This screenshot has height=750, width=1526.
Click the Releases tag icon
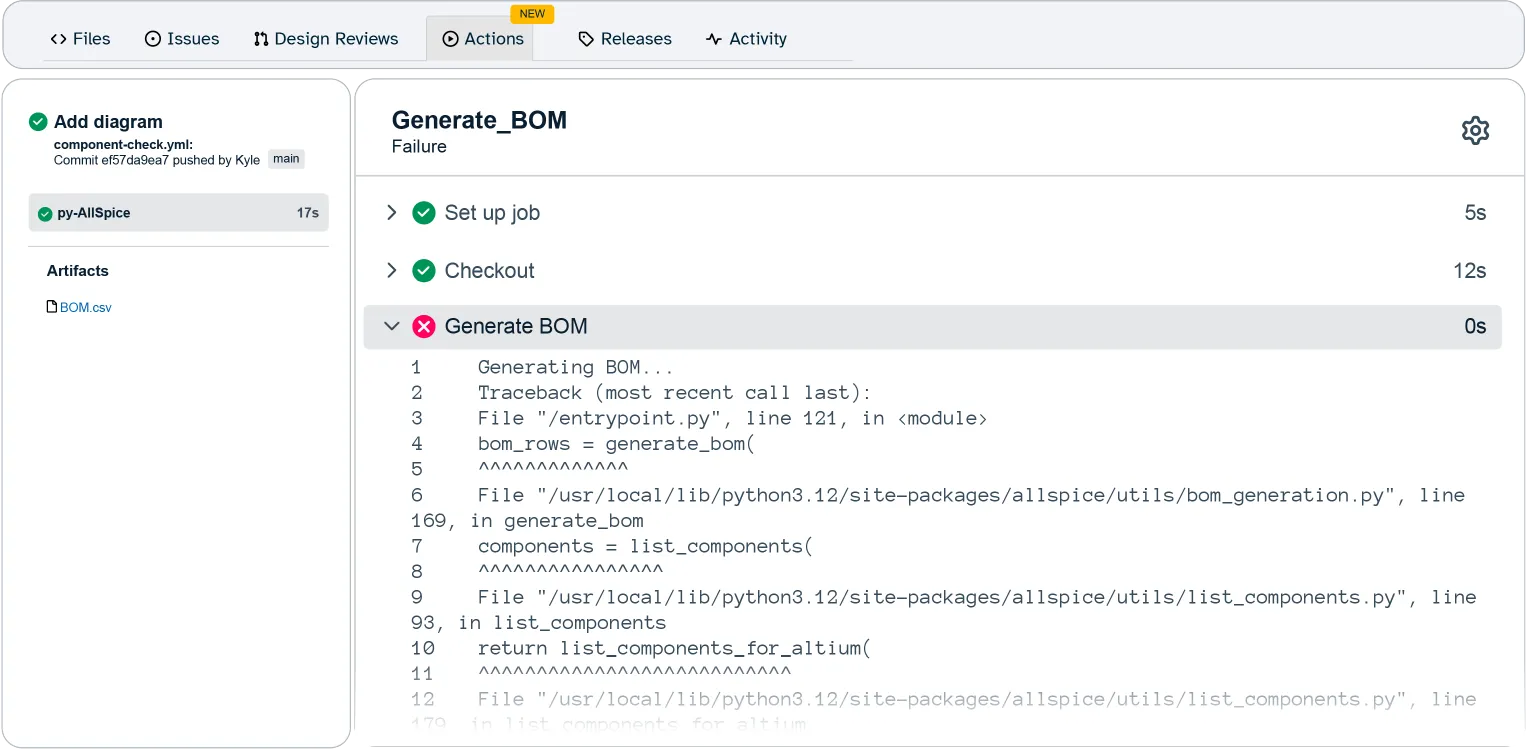pyautogui.click(x=587, y=39)
